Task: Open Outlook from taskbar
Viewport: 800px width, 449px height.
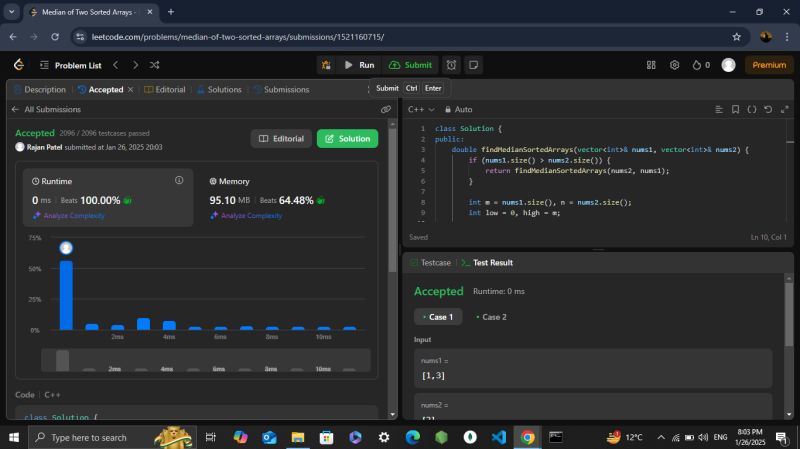Action: [269, 437]
